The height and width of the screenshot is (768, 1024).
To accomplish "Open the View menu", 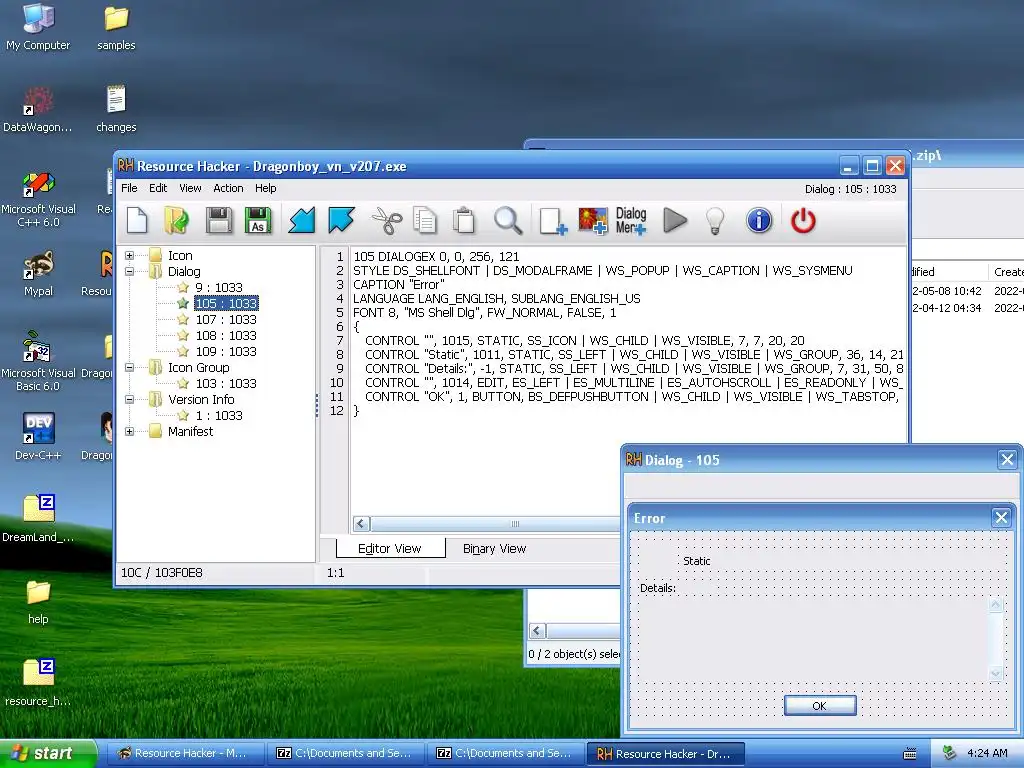I will click(190, 188).
